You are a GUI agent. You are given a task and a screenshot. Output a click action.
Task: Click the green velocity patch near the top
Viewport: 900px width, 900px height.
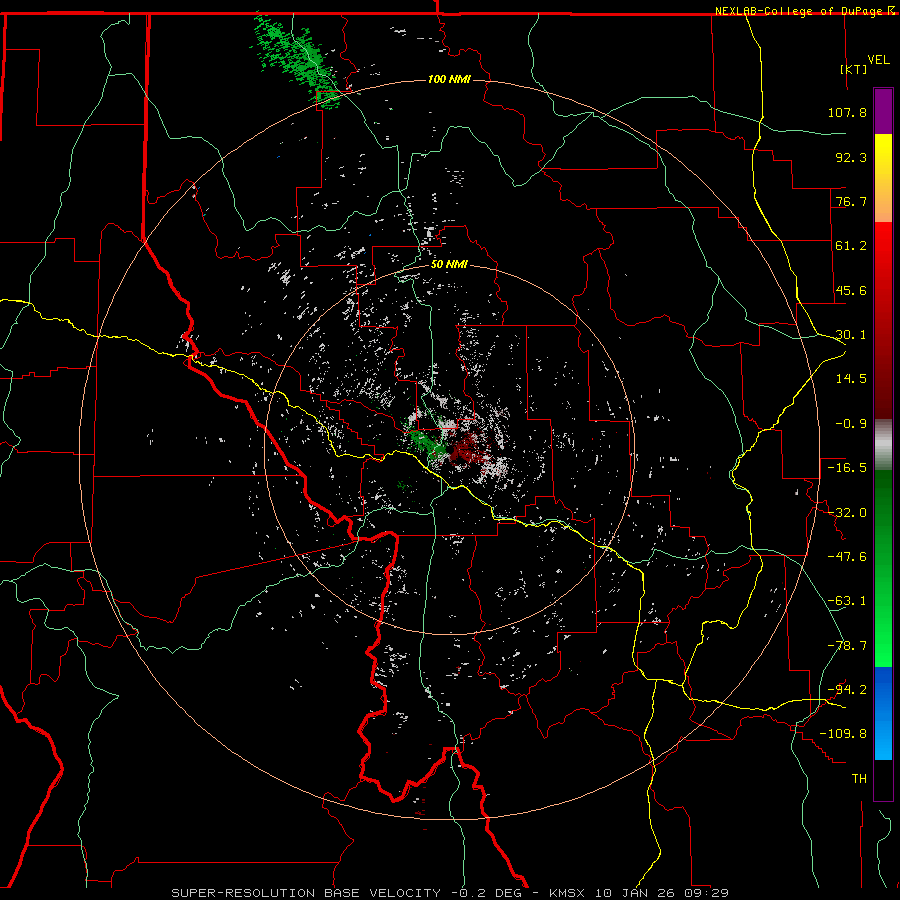[296, 60]
